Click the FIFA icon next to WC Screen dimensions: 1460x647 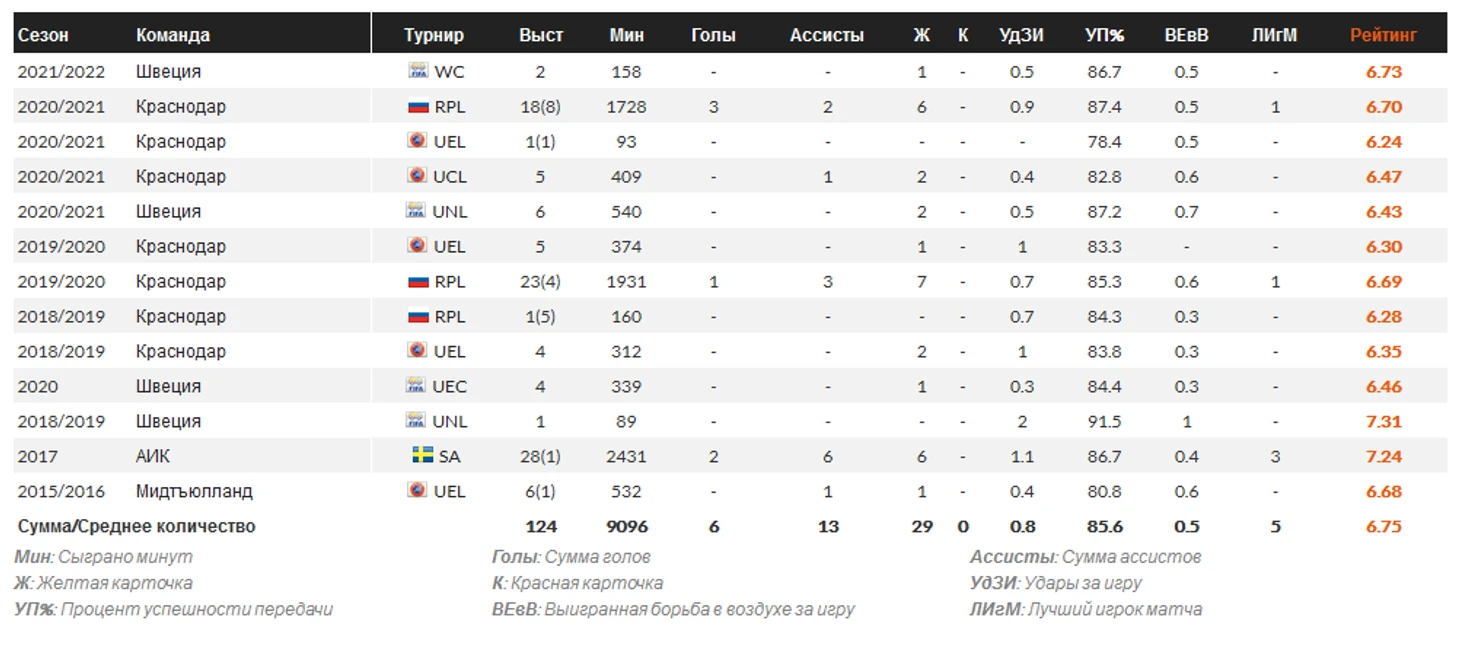click(x=418, y=71)
